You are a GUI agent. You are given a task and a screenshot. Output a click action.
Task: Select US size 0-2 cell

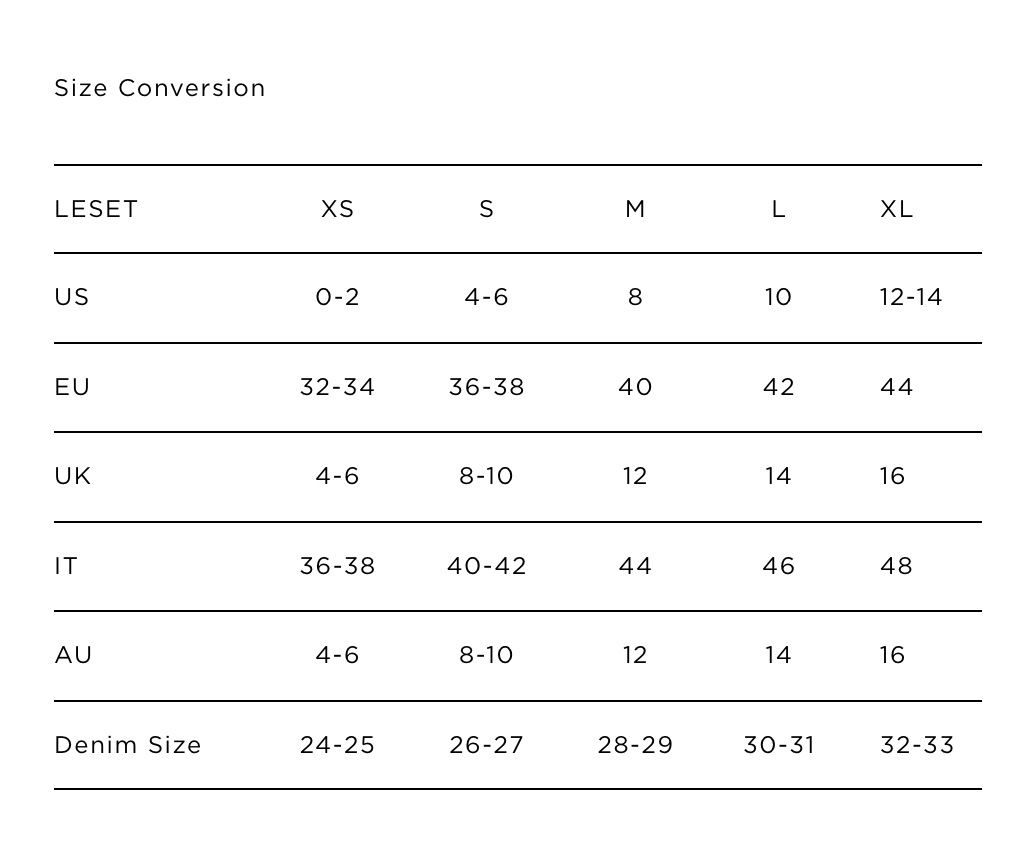(x=337, y=297)
